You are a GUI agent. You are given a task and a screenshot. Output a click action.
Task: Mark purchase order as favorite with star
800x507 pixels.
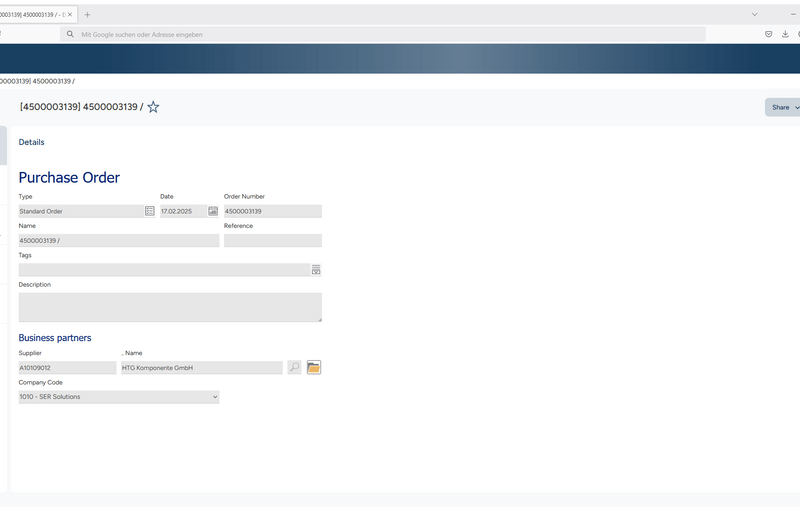point(153,107)
